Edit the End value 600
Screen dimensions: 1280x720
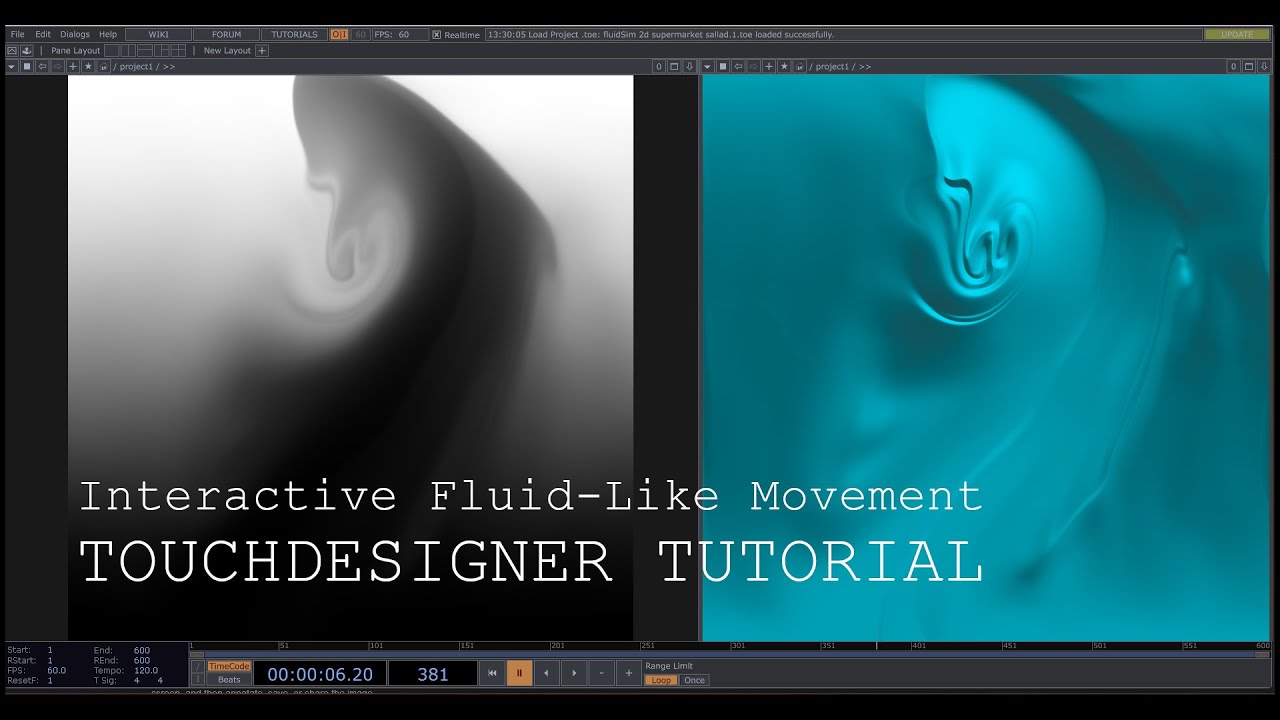click(x=142, y=650)
